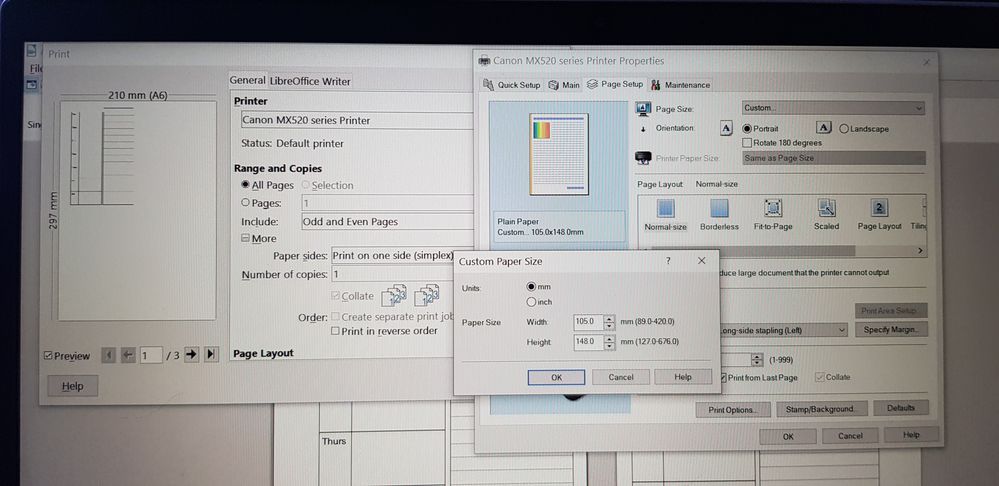Click the Portrait orientation icon

[x=726, y=128]
